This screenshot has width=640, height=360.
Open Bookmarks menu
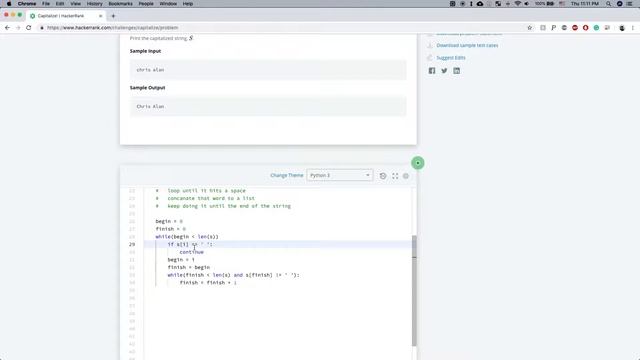(x=120, y=4)
